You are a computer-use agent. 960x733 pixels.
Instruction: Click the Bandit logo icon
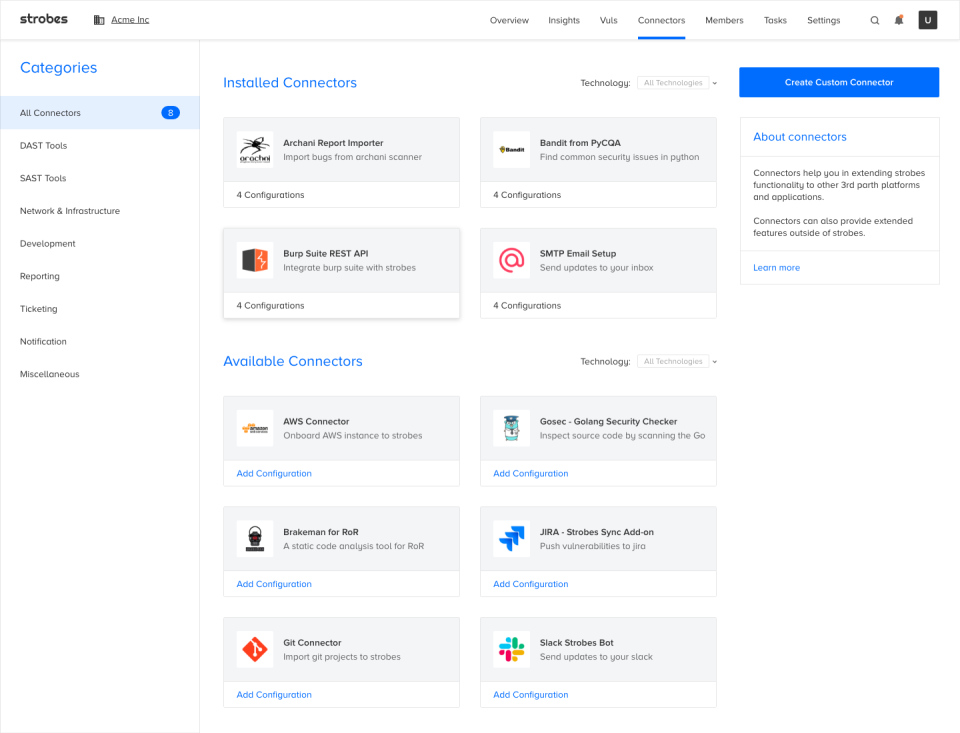512,149
